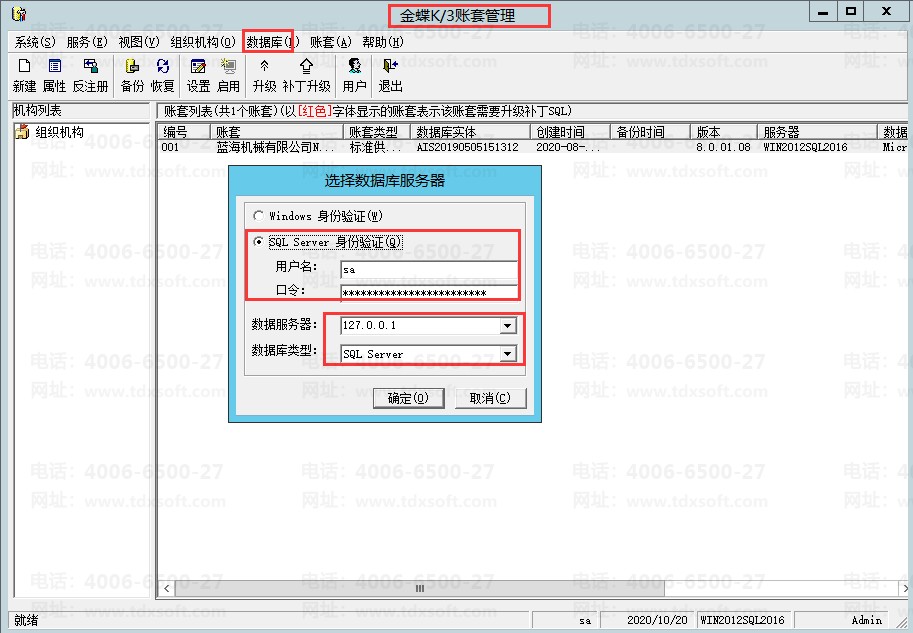Click the 确定(O) button
Image resolution: width=913 pixels, height=633 pixels.
click(x=408, y=398)
